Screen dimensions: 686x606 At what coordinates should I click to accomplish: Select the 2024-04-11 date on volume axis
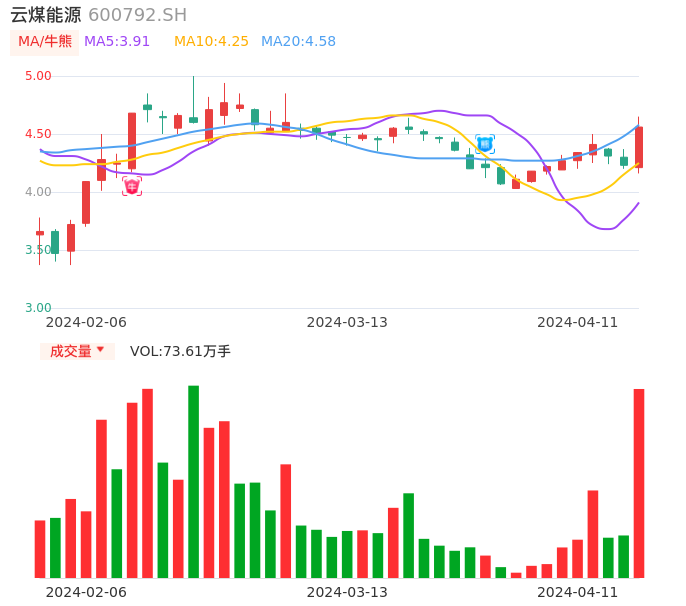[578, 592]
